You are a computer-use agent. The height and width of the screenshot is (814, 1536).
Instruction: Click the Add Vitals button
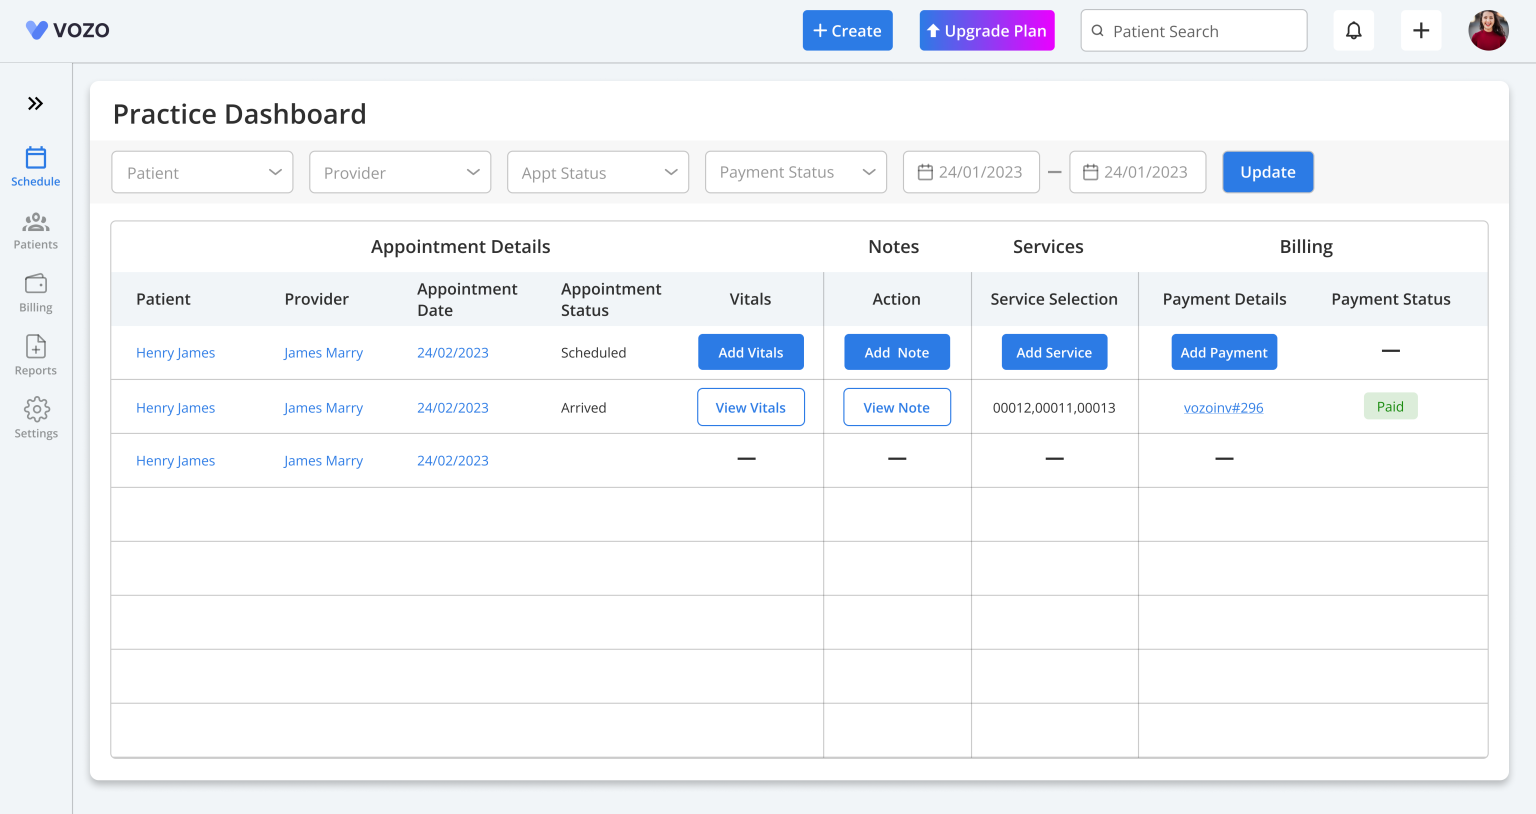(751, 352)
